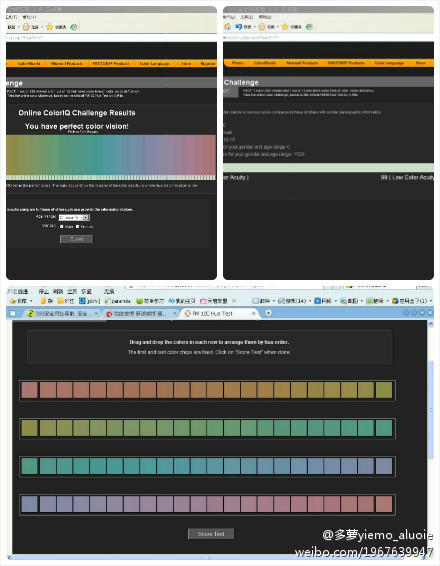Click the blue back arrow in right browser
Viewport: 440px width, 566px height.
coord(239,26)
